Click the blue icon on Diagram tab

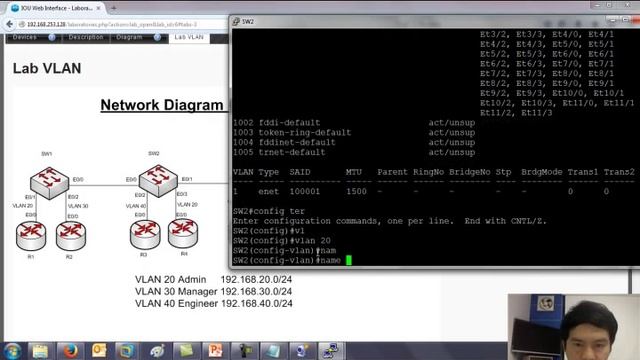point(157,38)
